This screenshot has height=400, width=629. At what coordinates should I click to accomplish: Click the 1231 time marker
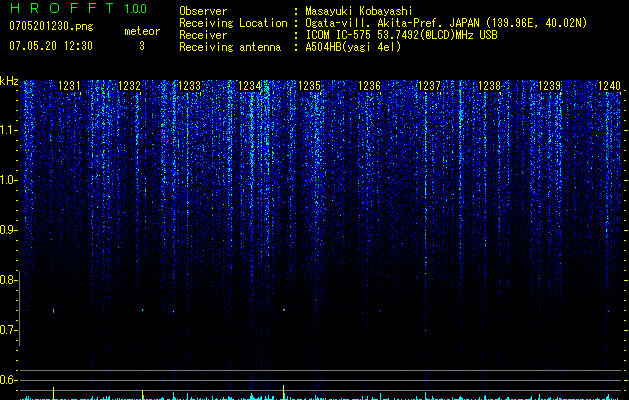[x=69, y=86]
